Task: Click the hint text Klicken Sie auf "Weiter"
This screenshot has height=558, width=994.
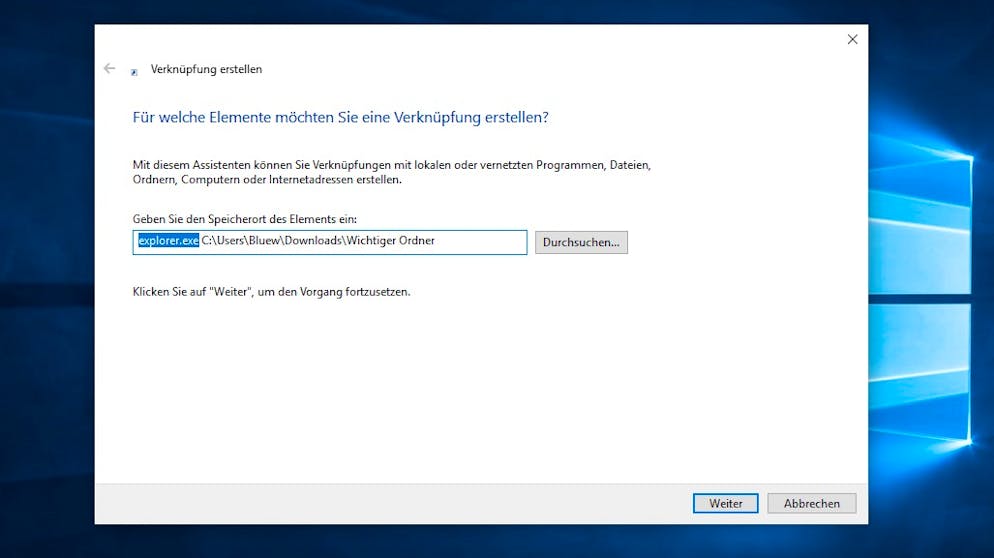Action: click(x=271, y=292)
